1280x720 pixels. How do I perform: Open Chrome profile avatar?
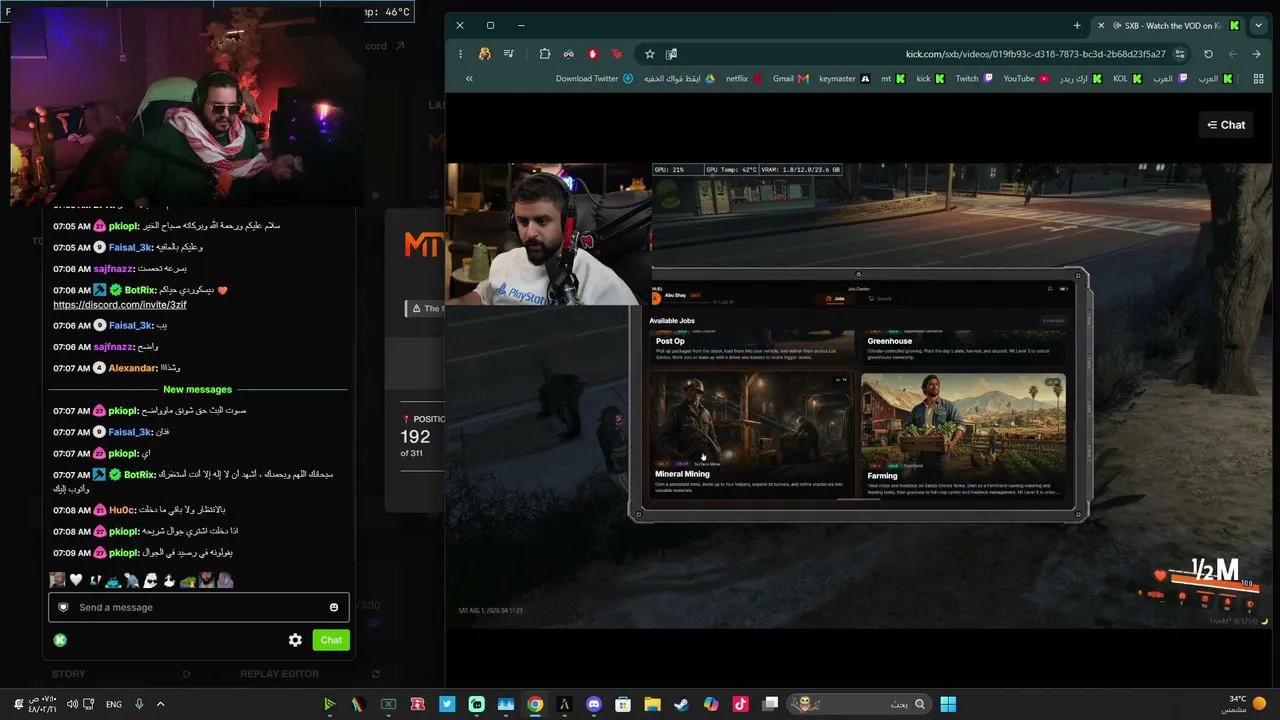485,54
